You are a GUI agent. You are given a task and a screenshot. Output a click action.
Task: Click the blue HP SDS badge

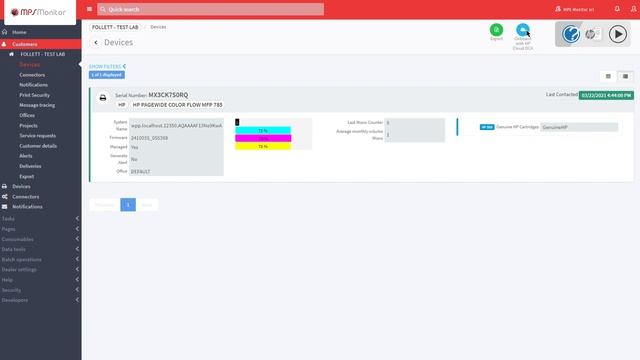[487, 127]
